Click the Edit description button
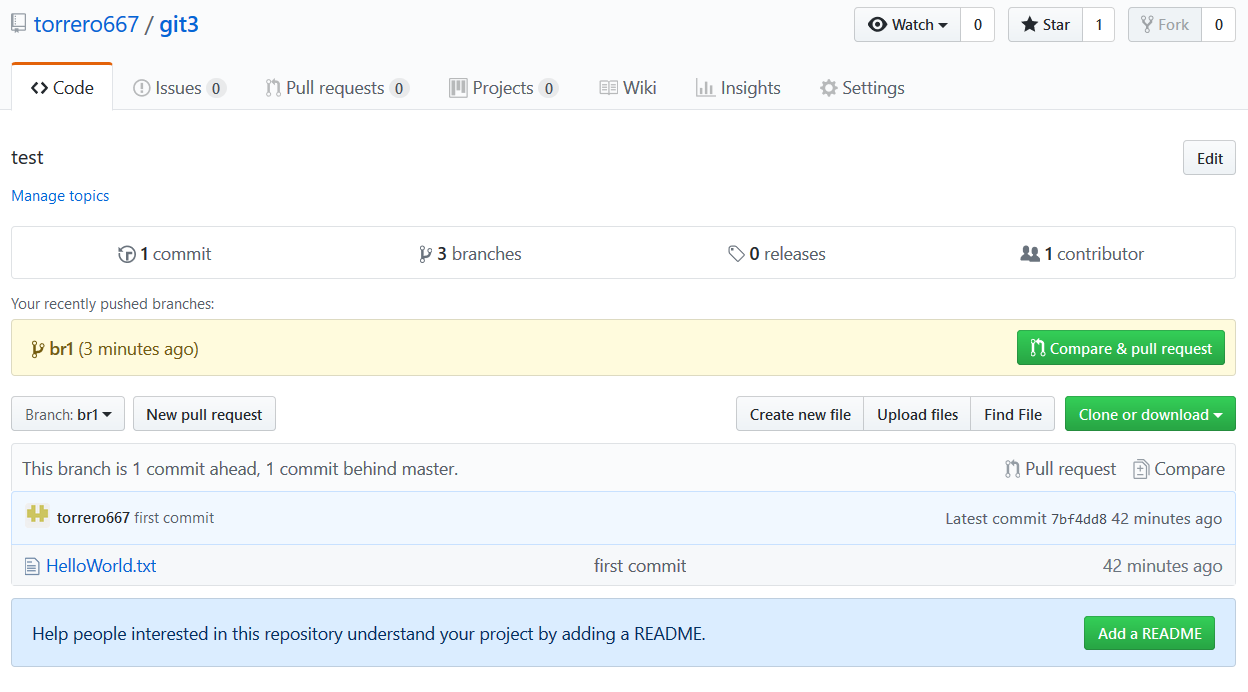Viewport: 1248px width, 692px height. pos(1210,158)
